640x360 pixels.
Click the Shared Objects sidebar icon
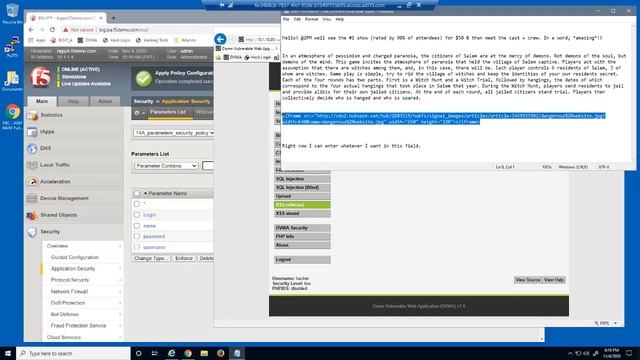(x=32, y=215)
